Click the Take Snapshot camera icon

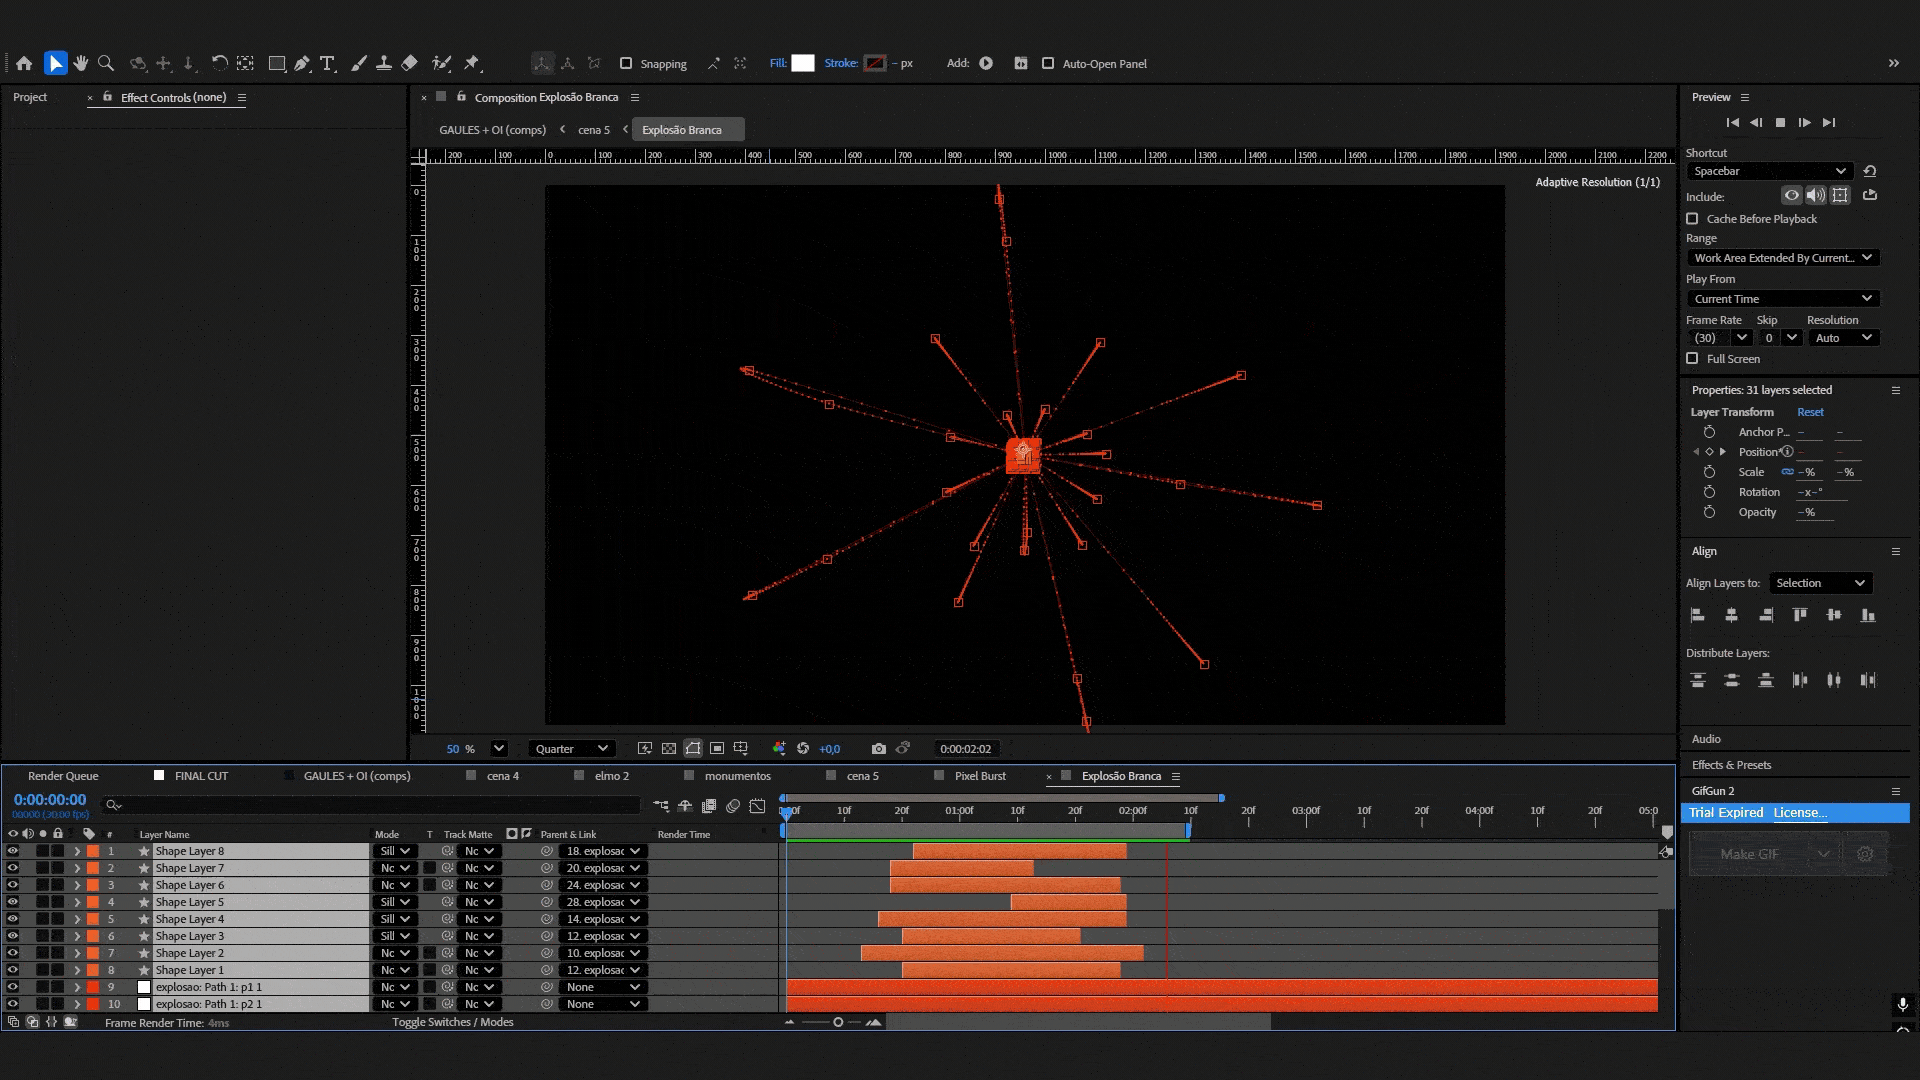pos(878,748)
